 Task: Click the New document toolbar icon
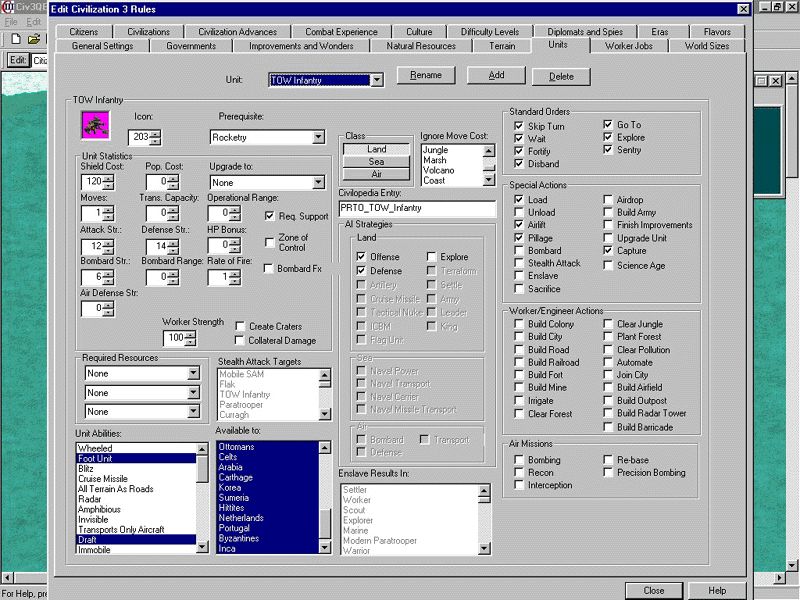[15, 38]
